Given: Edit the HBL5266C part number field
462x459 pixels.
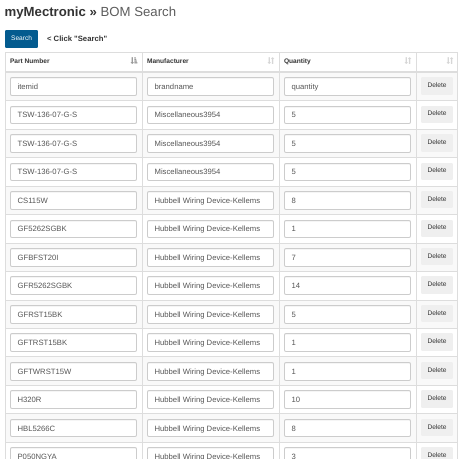Looking at the screenshot, I should click(73, 428).
